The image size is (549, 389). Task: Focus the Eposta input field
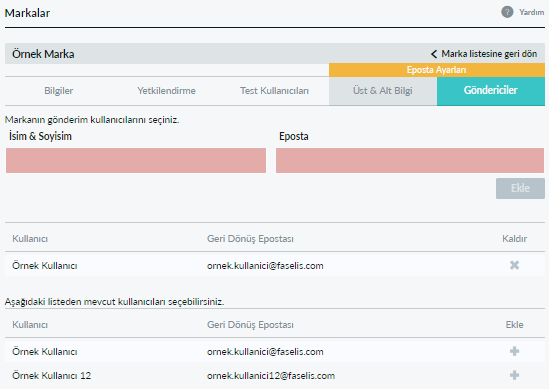tap(410, 160)
